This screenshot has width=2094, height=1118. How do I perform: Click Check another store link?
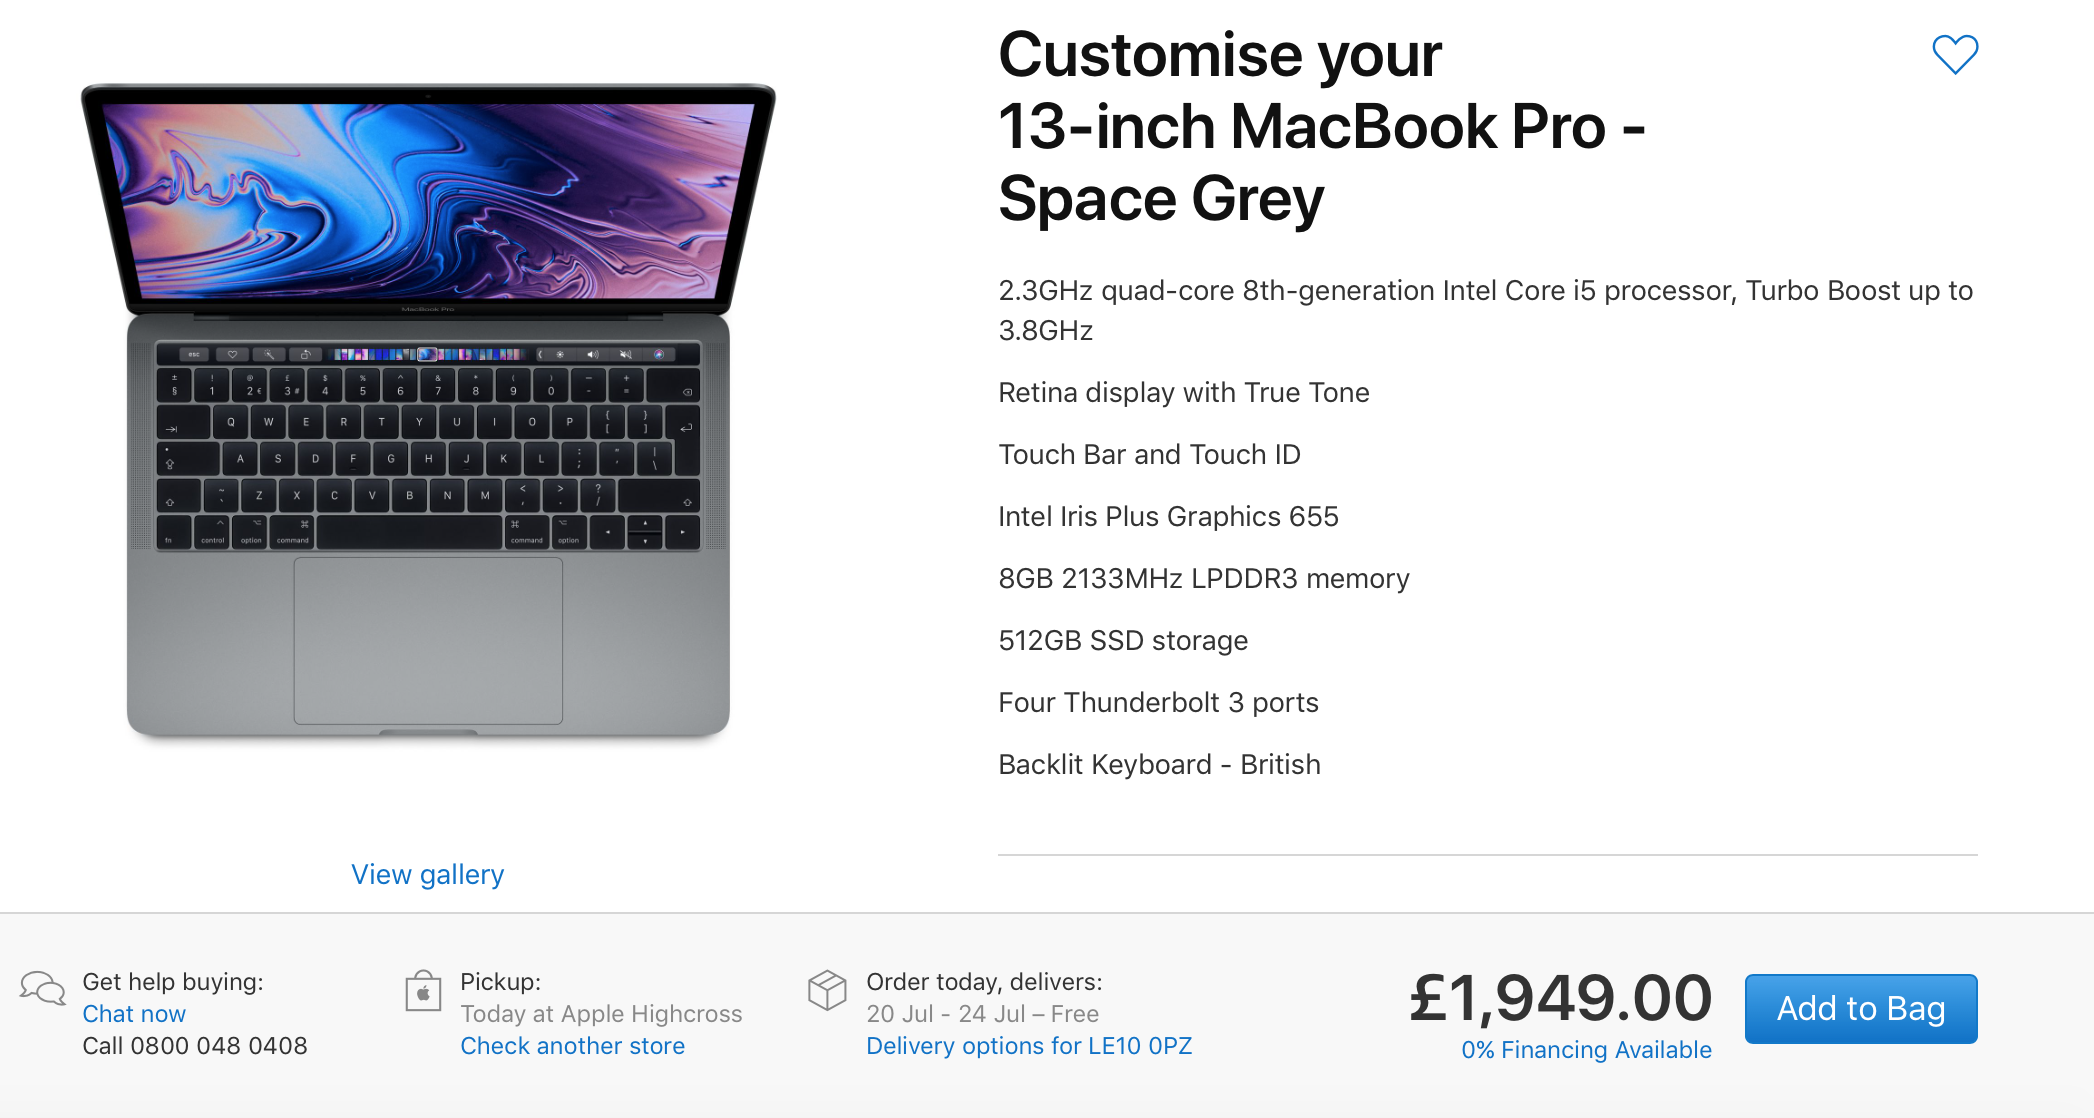click(572, 1046)
